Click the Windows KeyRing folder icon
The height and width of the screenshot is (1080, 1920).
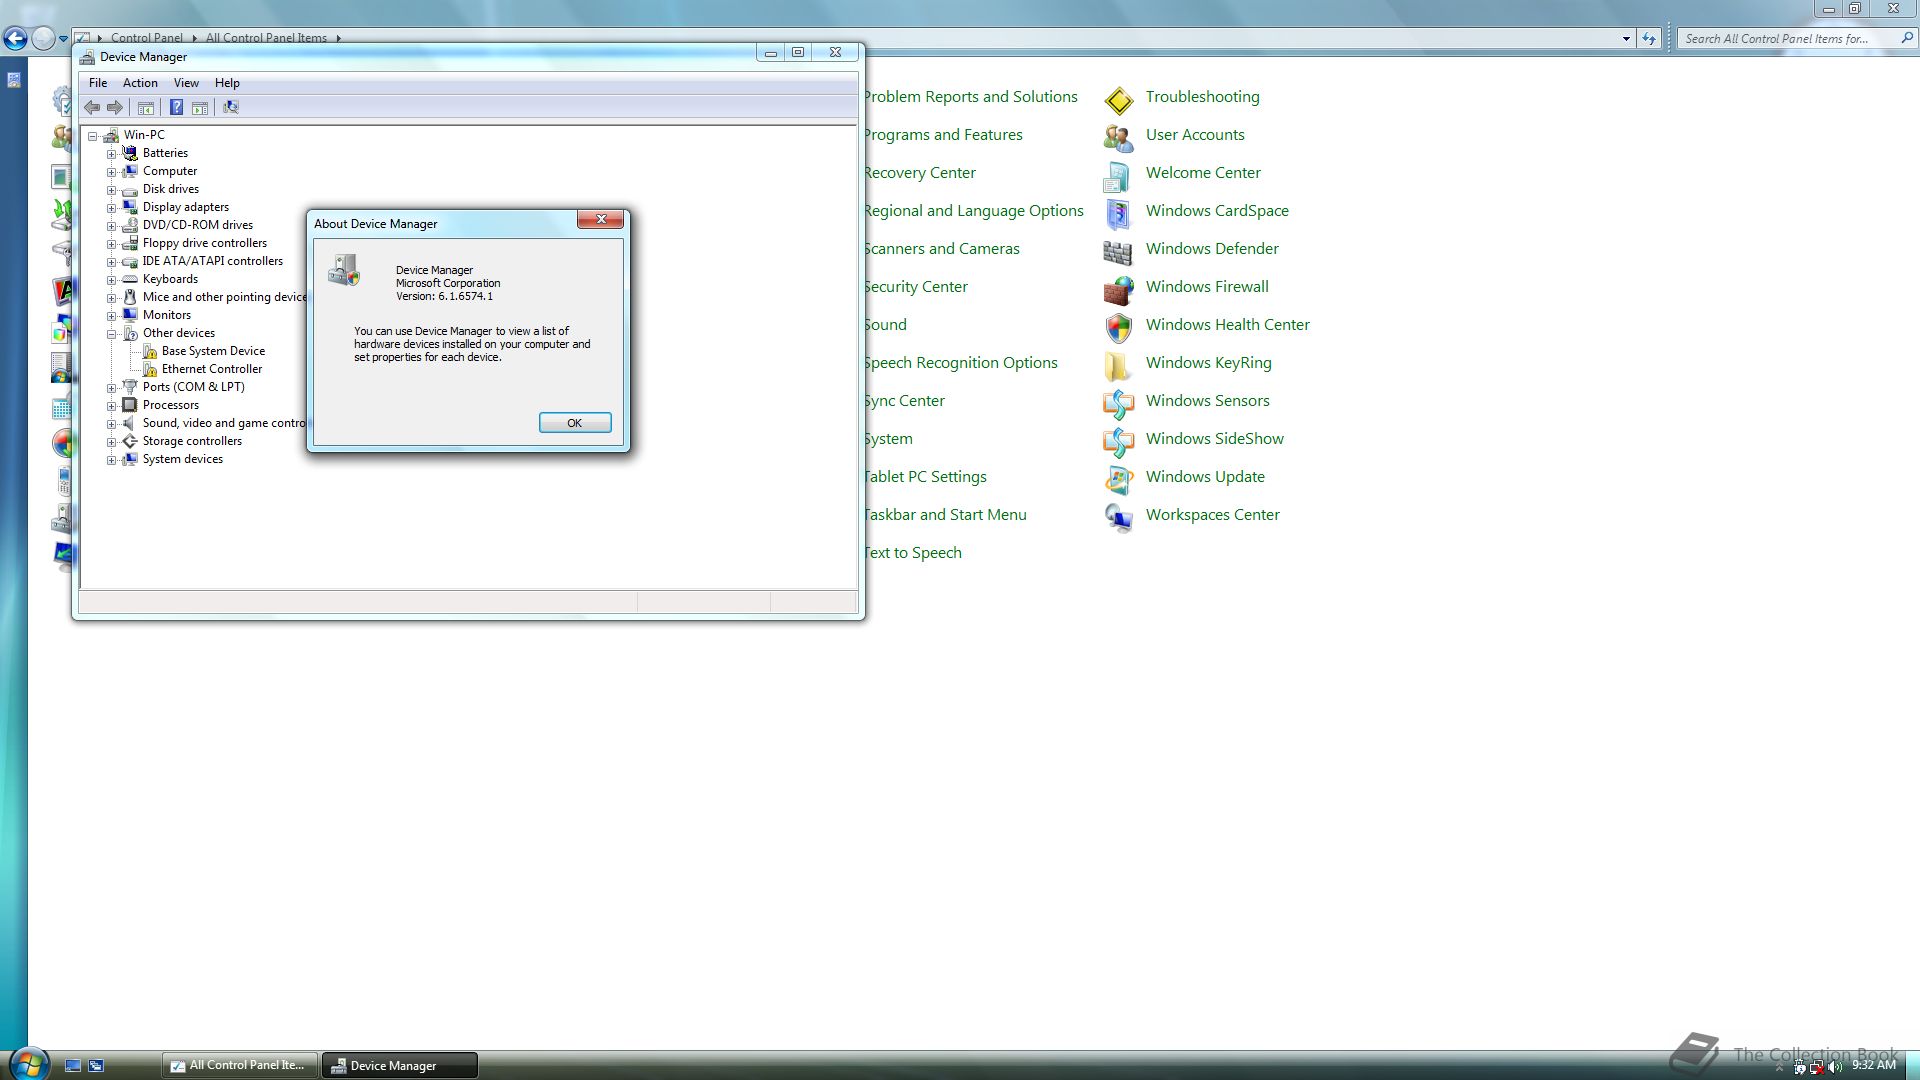pos(1118,366)
